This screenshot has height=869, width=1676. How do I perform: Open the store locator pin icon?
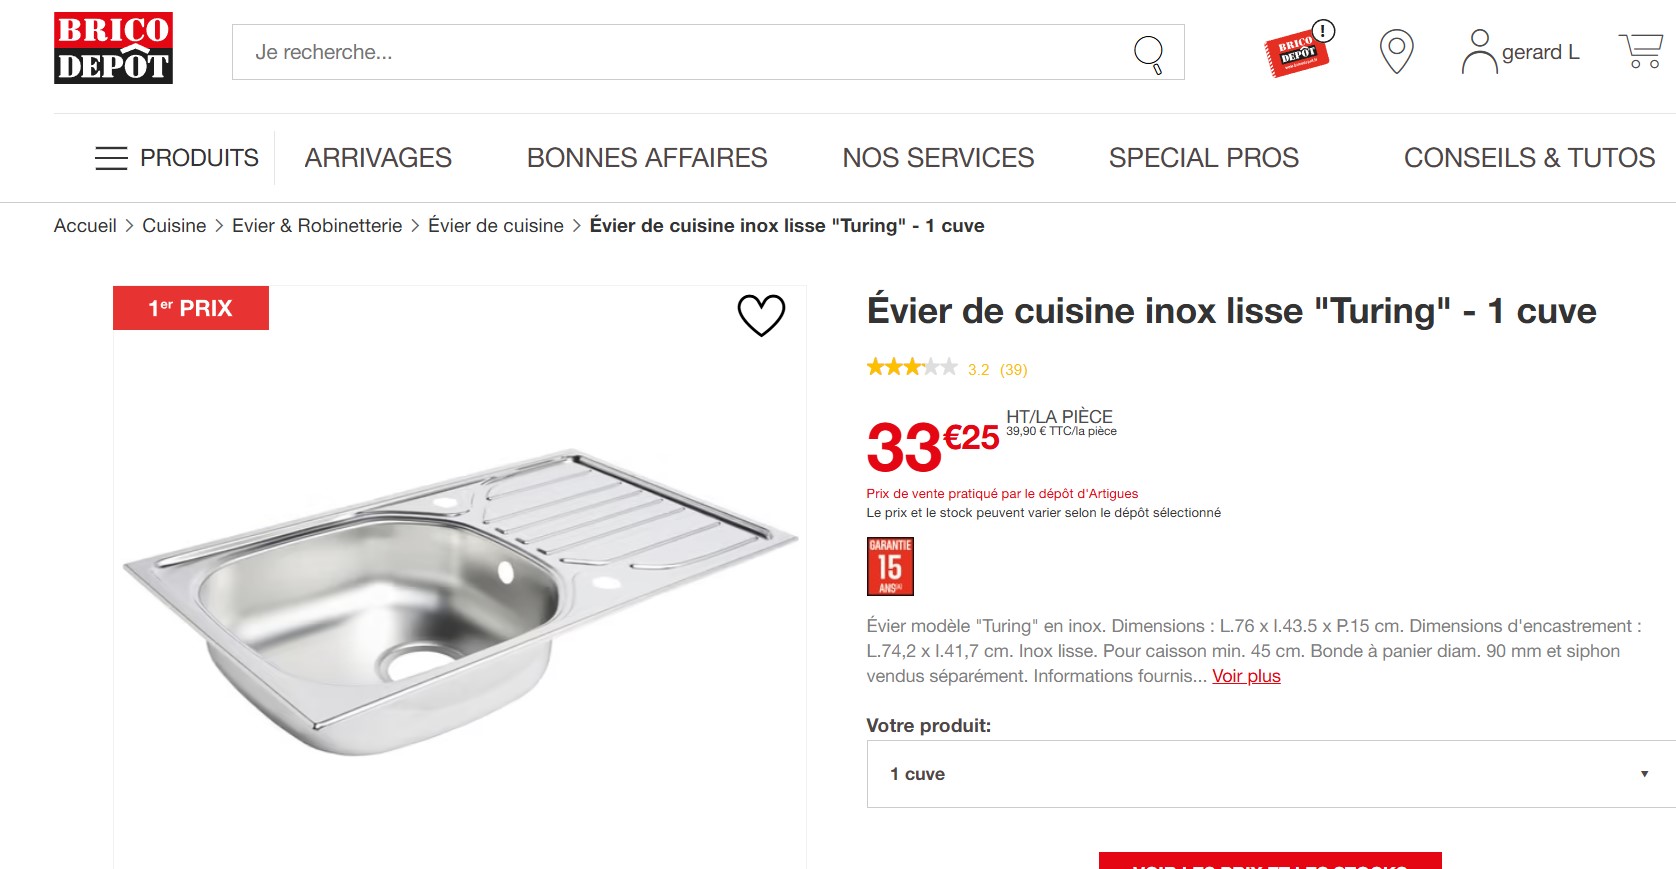(1396, 51)
